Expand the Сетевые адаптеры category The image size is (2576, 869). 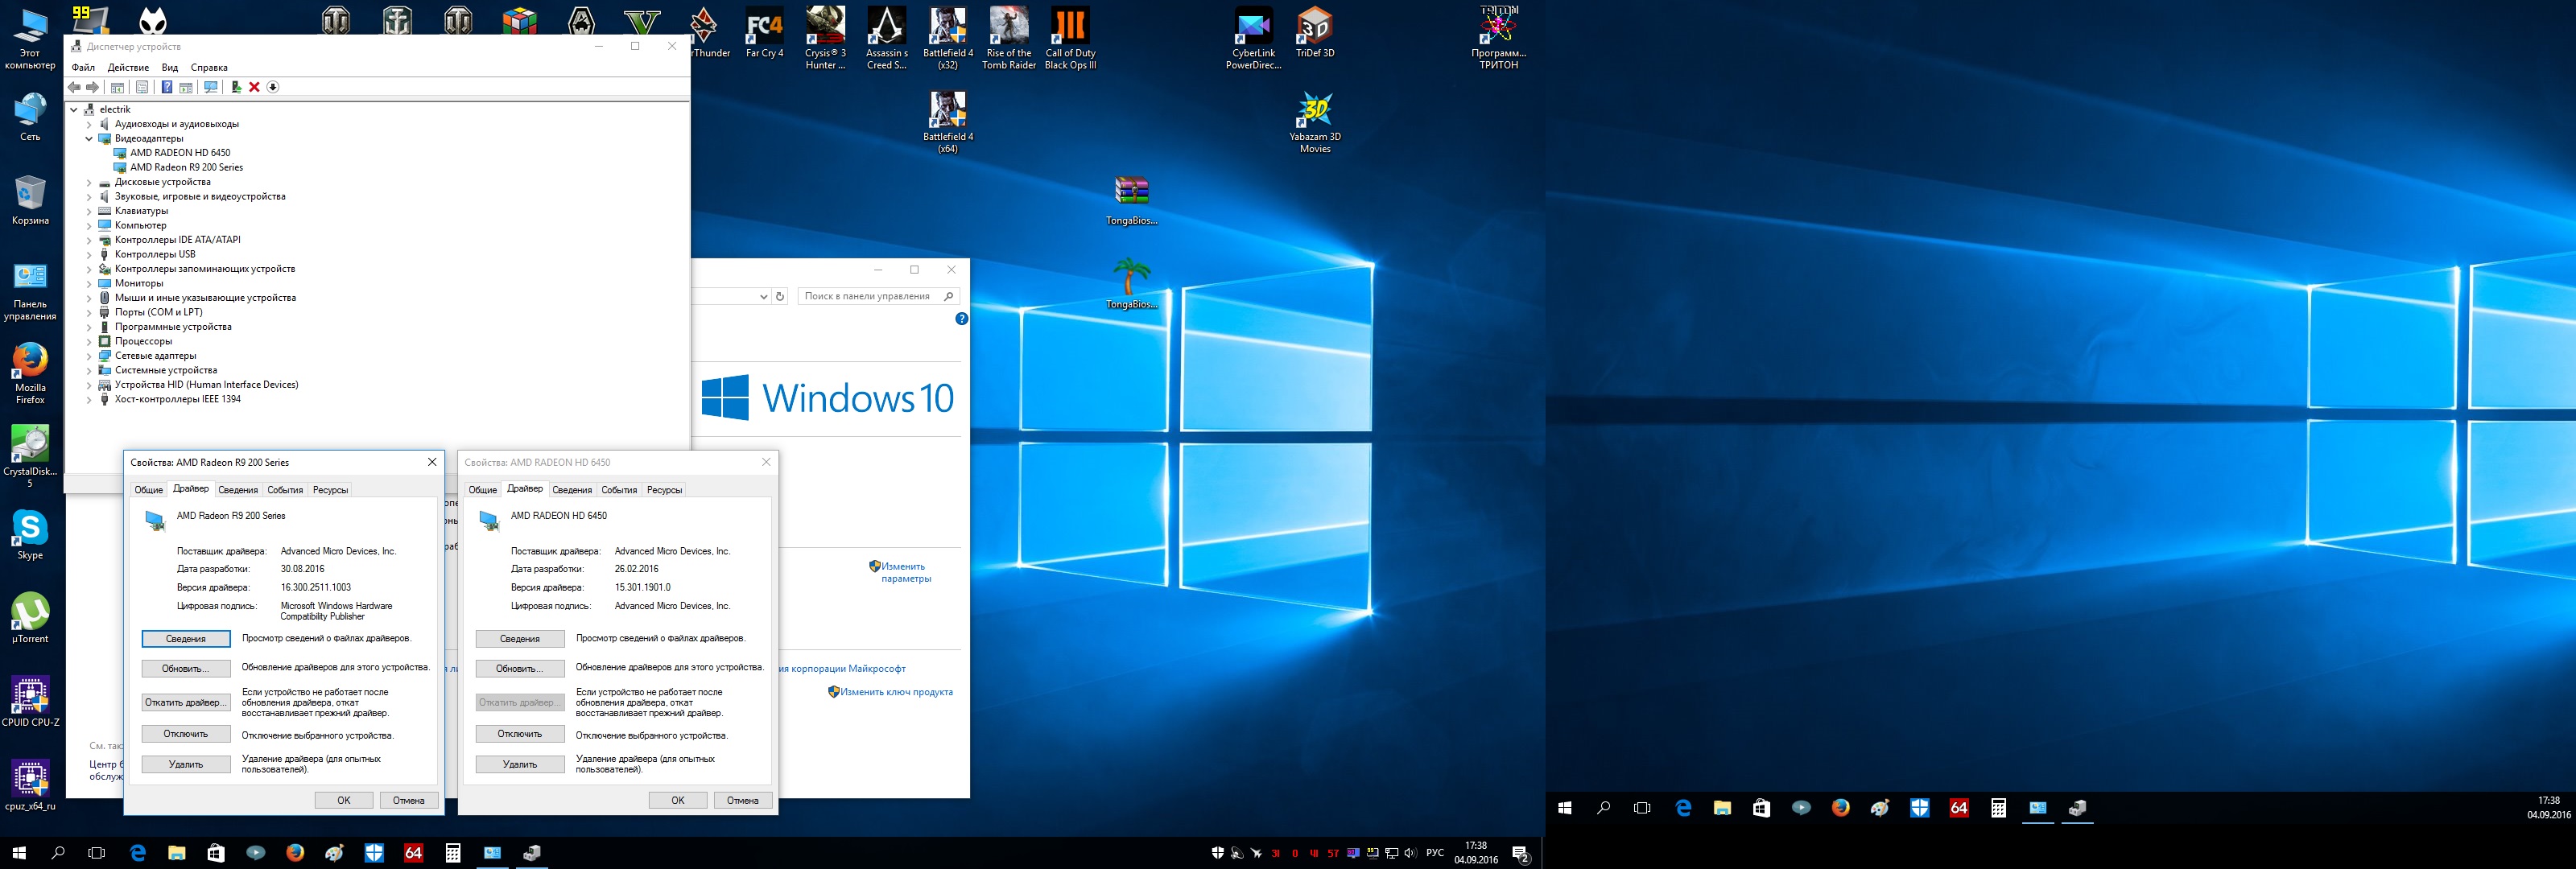coord(89,356)
